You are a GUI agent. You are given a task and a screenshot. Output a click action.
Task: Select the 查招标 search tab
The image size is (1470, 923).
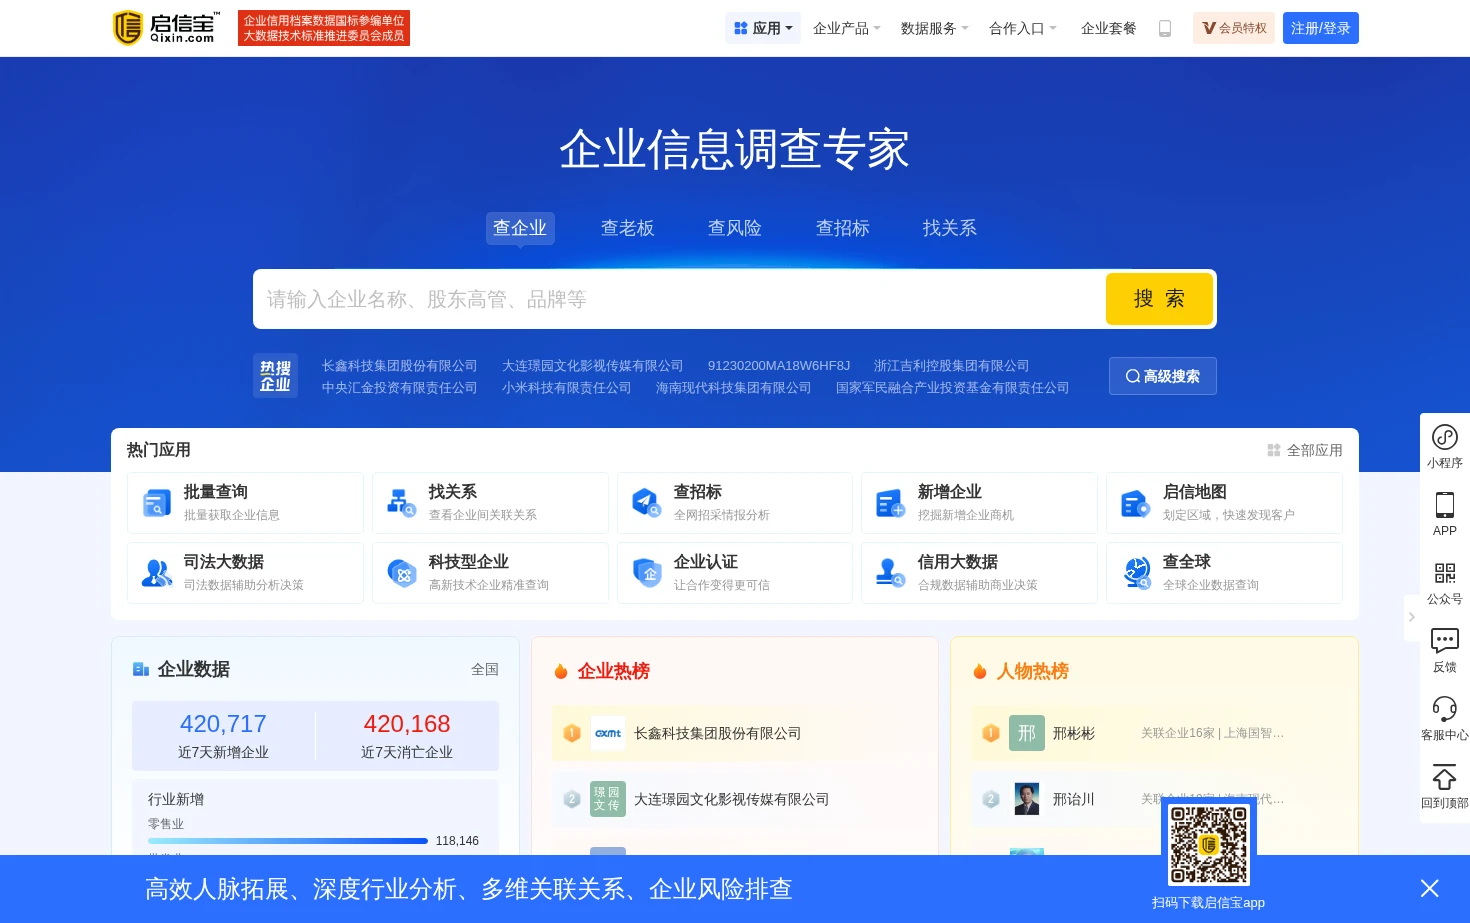pos(843,228)
